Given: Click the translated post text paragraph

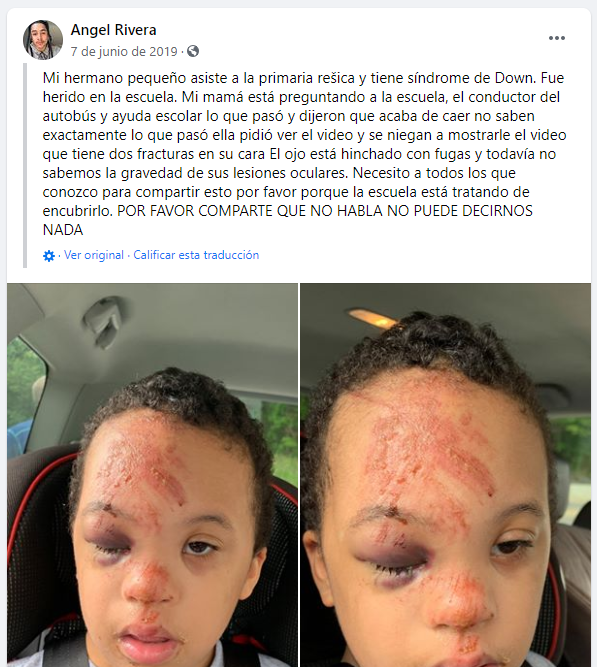Looking at the screenshot, I should (x=304, y=154).
